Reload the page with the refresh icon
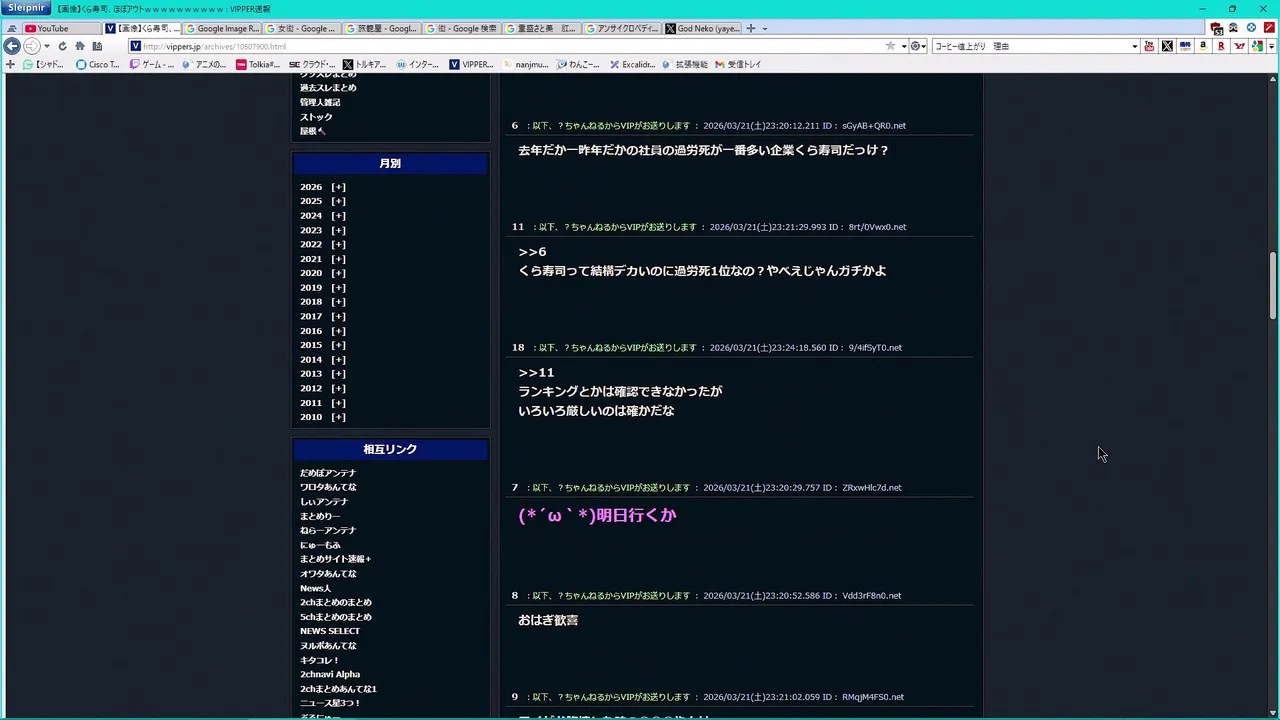The image size is (1280, 720). (62, 46)
